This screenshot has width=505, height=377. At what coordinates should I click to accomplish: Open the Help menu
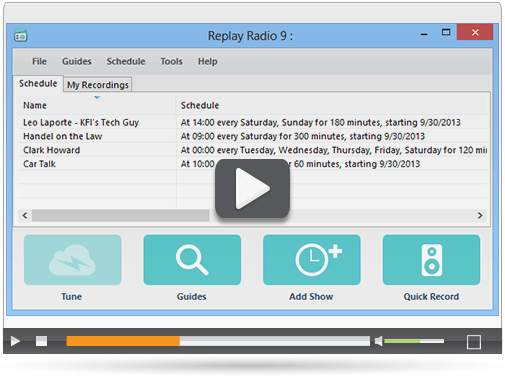pos(208,62)
